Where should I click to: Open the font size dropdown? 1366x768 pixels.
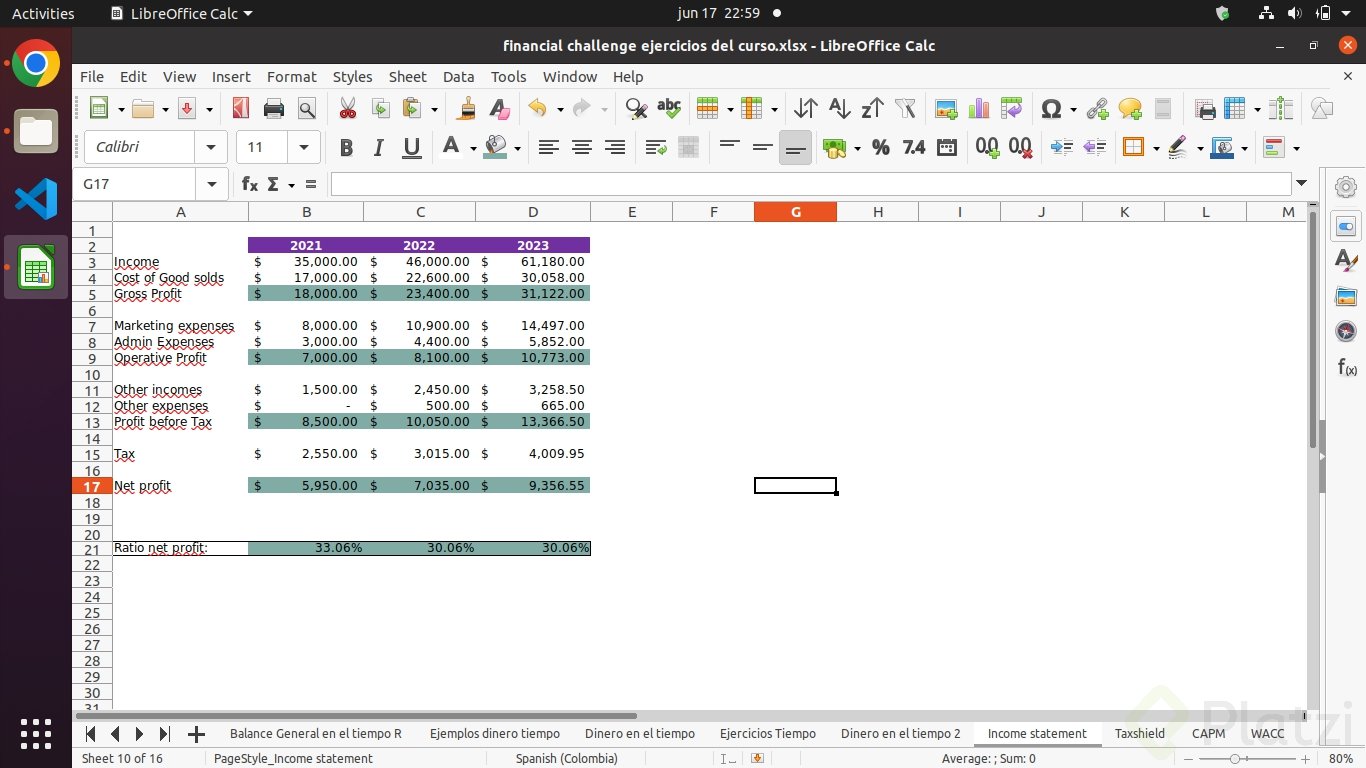(306, 147)
